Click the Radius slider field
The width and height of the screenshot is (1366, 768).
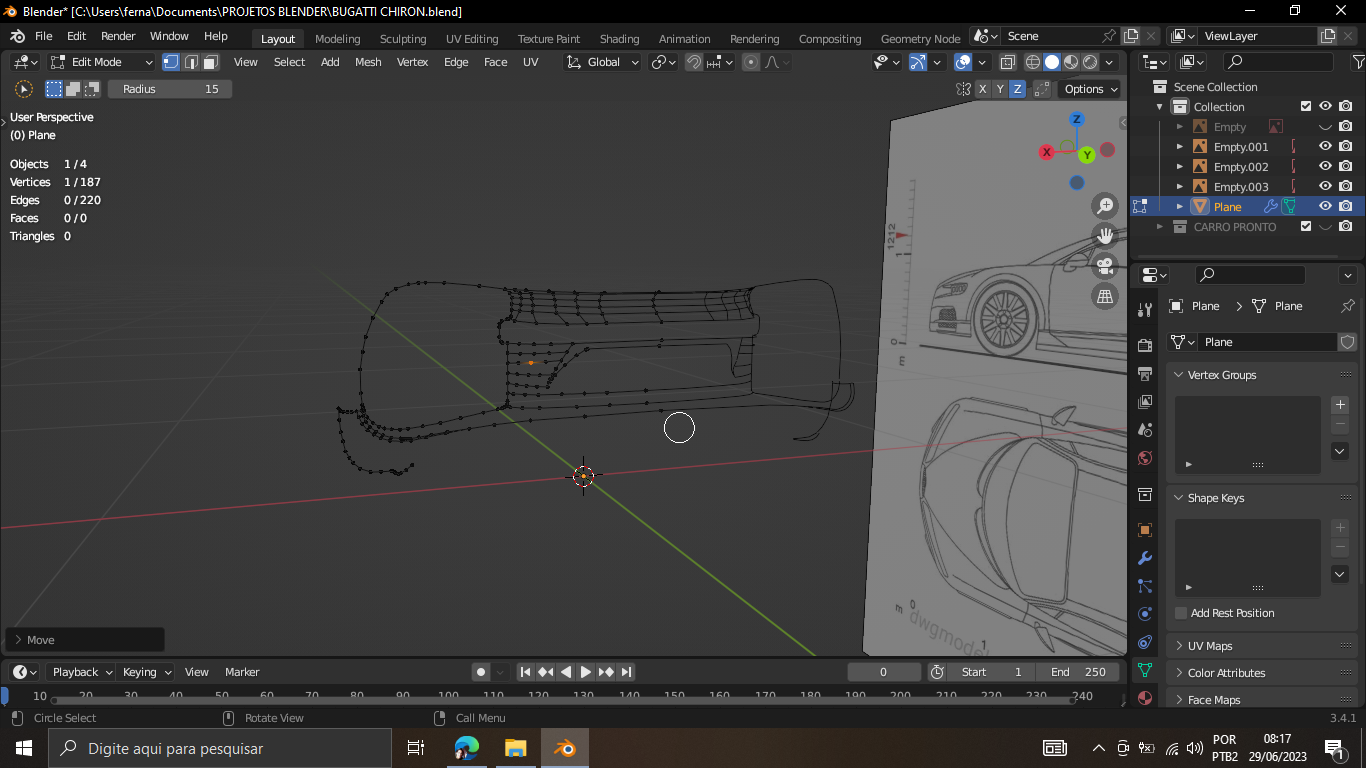point(170,89)
